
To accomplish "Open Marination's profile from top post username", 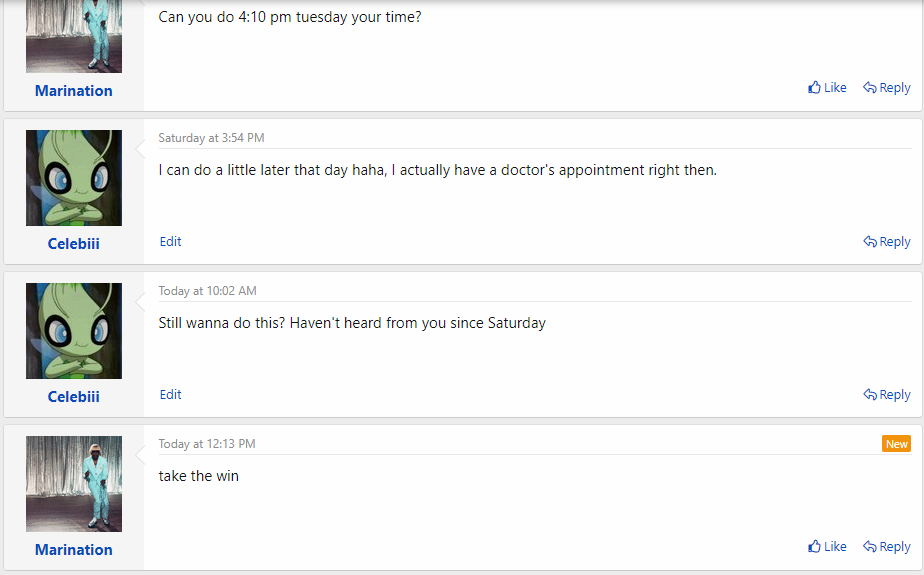I will tap(74, 91).
